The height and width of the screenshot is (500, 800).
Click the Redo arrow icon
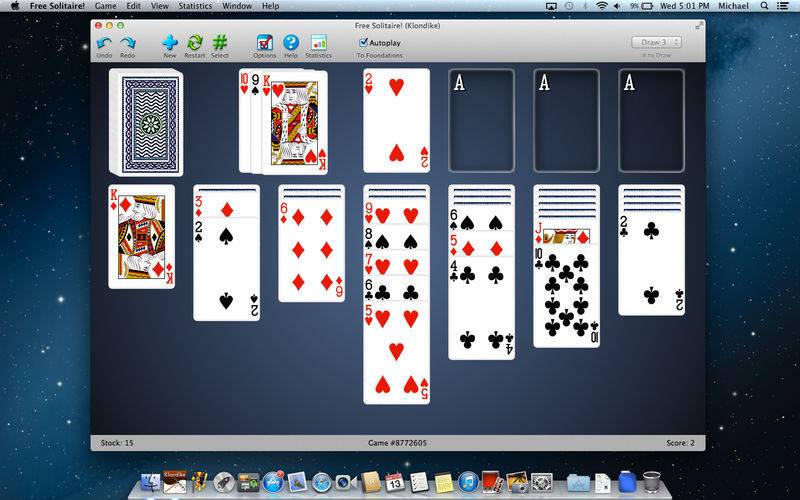pyautogui.click(x=128, y=43)
